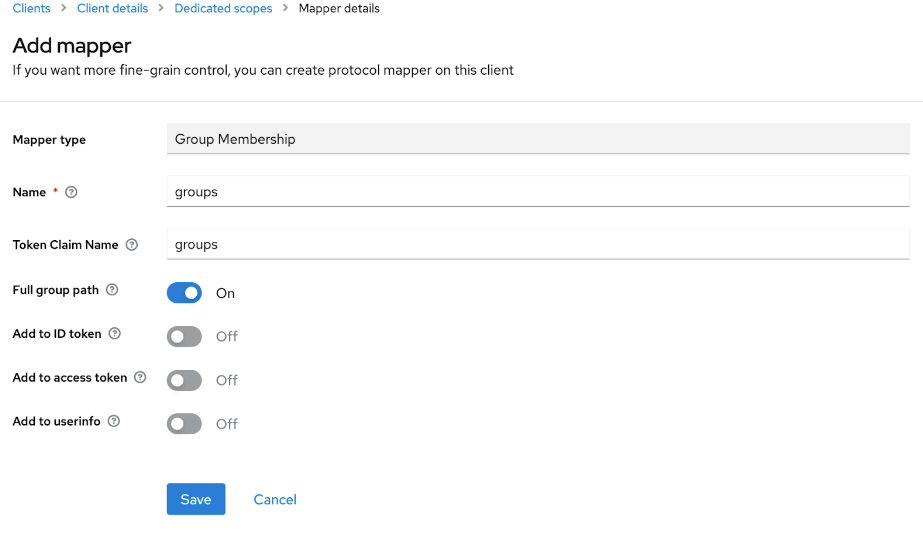Navigate to the Client details breadcrumb

pyautogui.click(x=112, y=9)
